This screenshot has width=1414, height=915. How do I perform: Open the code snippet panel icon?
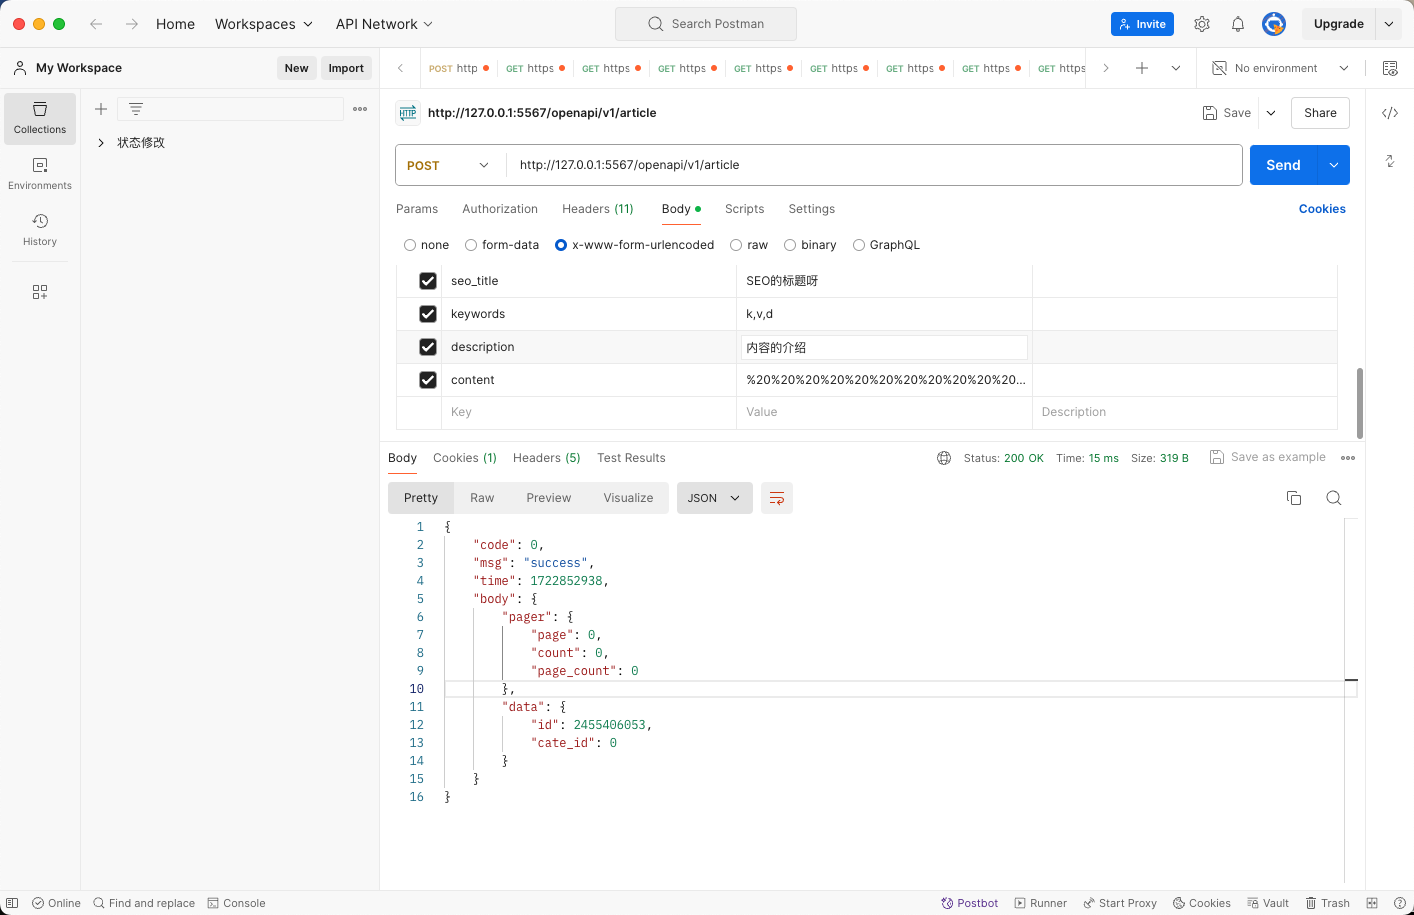pyautogui.click(x=1390, y=113)
